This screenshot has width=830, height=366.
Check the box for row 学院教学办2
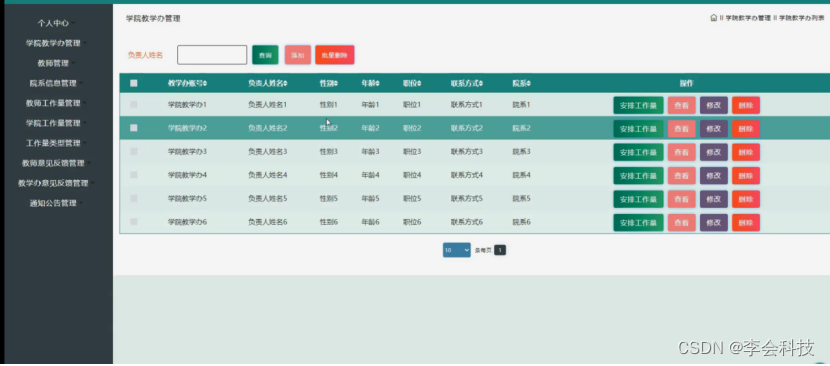pyautogui.click(x=134, y=128)
